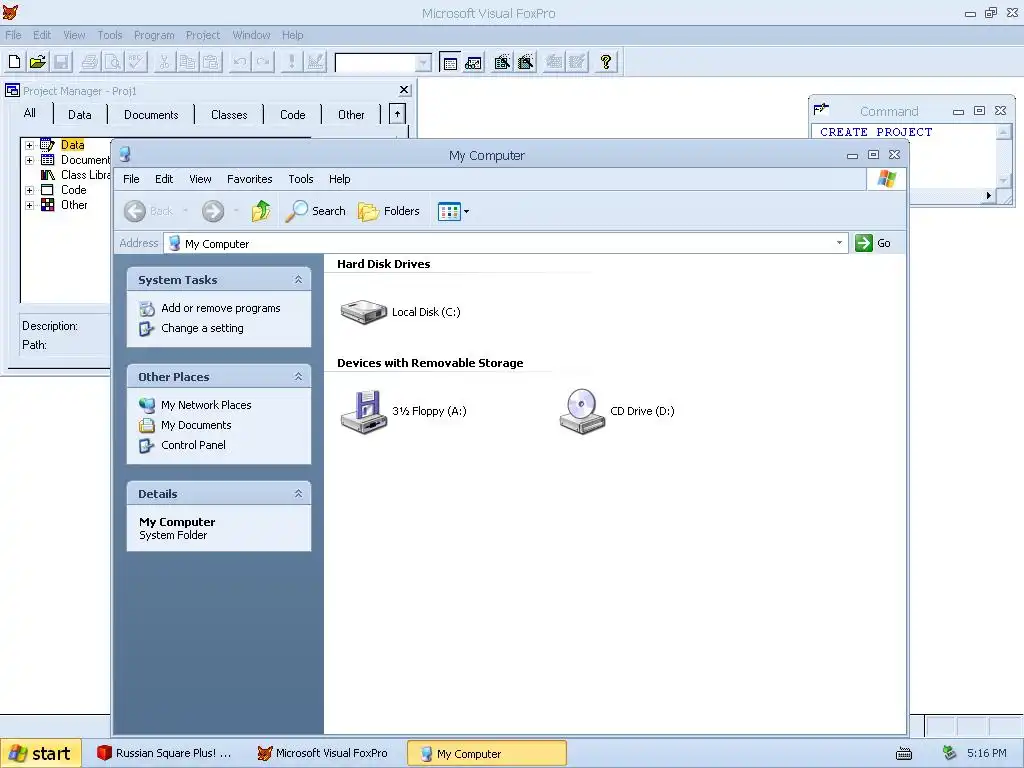Click Change a setting link
Viewport: 1024px width, 768px height.
click(202, 328)
